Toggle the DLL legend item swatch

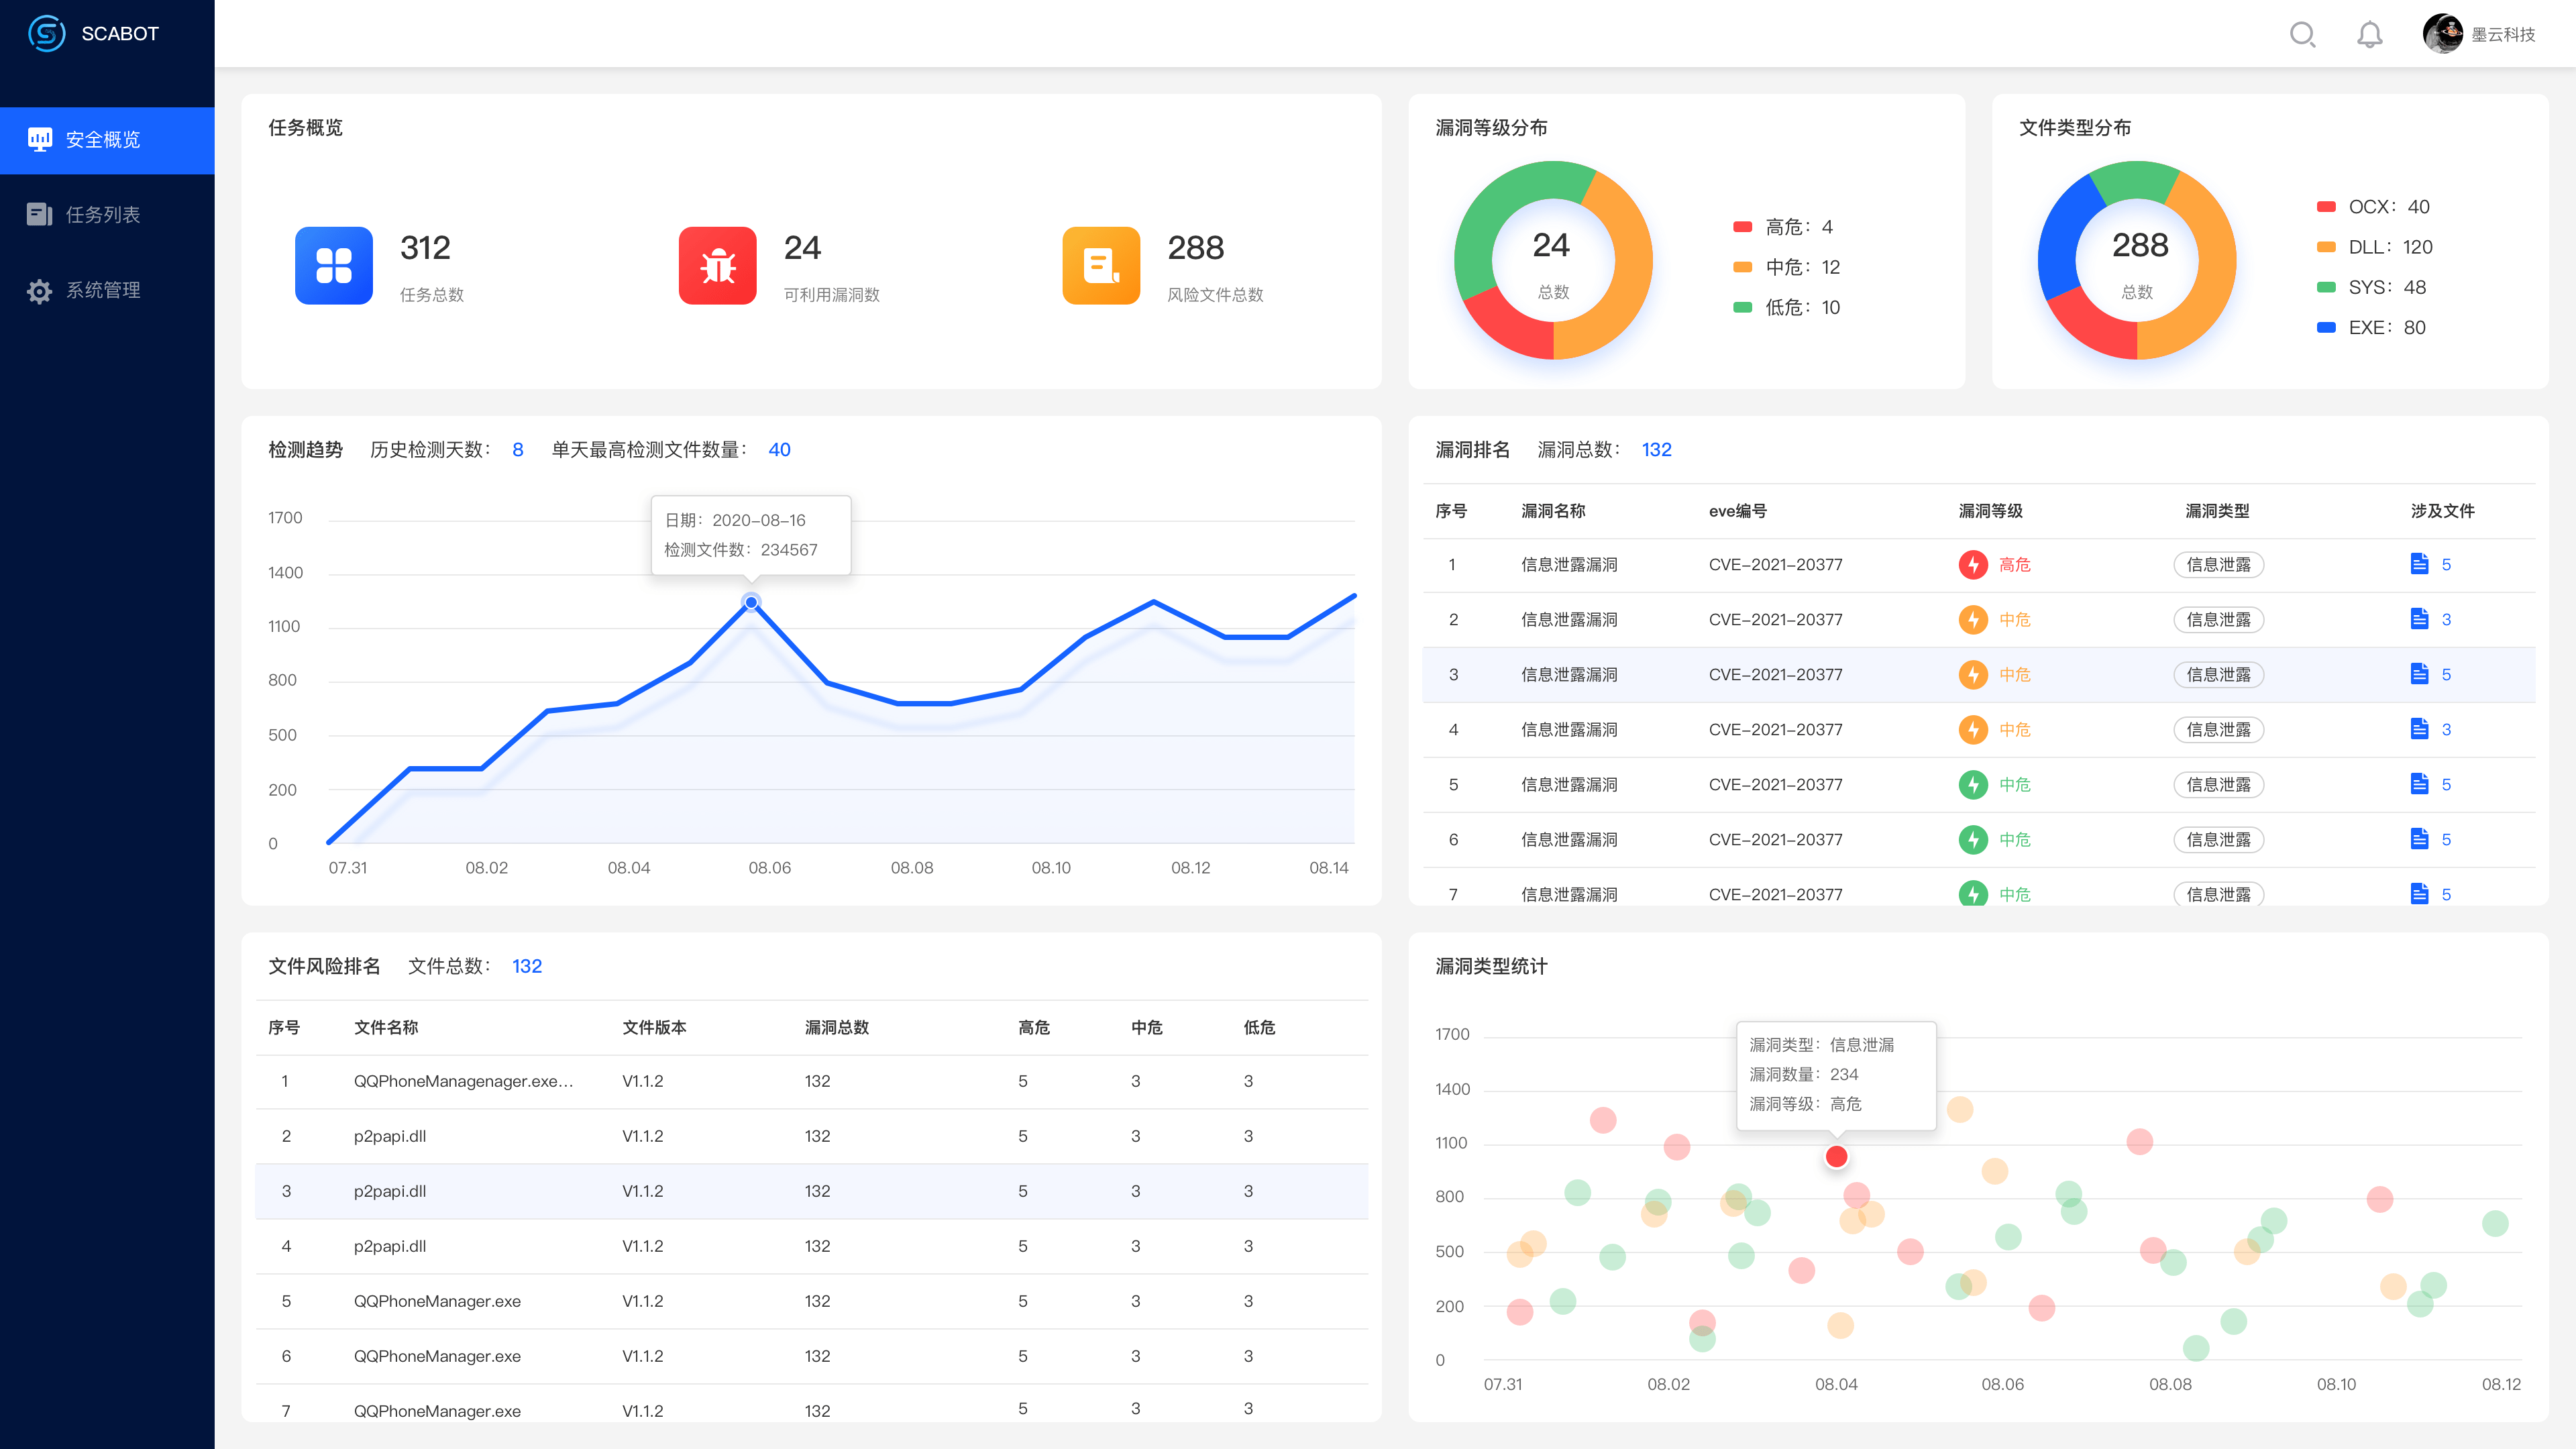point(2326,247)
